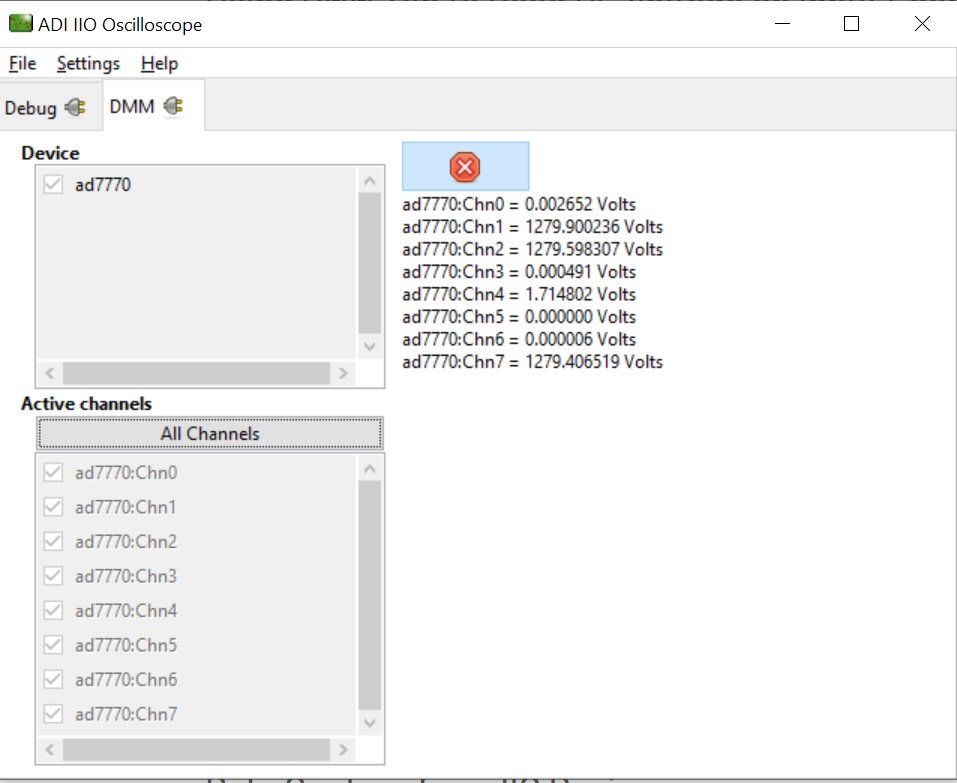Click the Device list vertical scrollbar thumb

[370, 263]
